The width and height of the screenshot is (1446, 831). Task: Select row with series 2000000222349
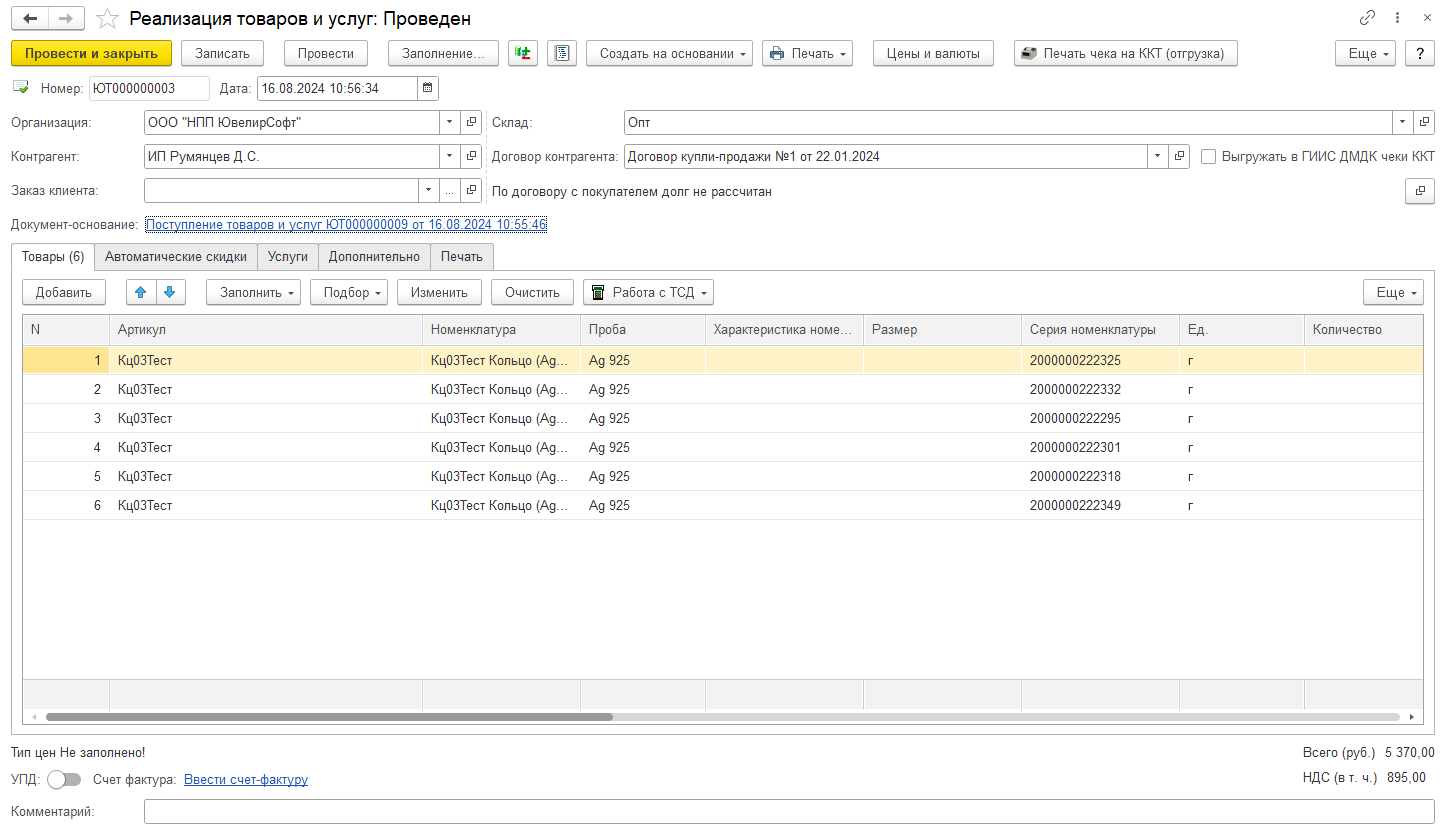coord(722,505)
